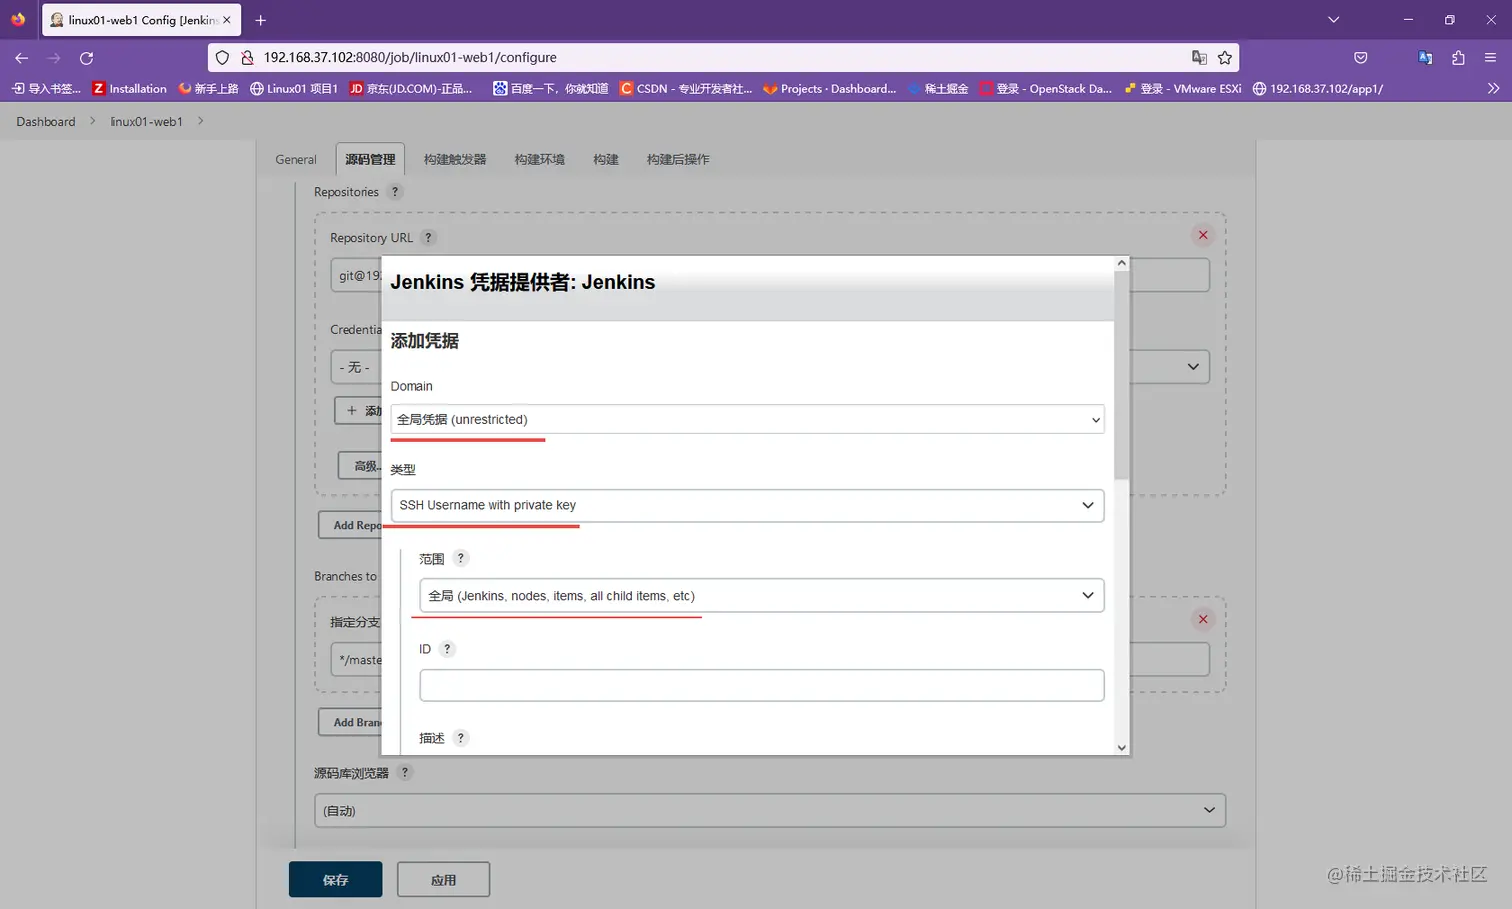The height and width of the screenshot is (909, 1512).
Task: Switch to the General tab
Action: 296,159
